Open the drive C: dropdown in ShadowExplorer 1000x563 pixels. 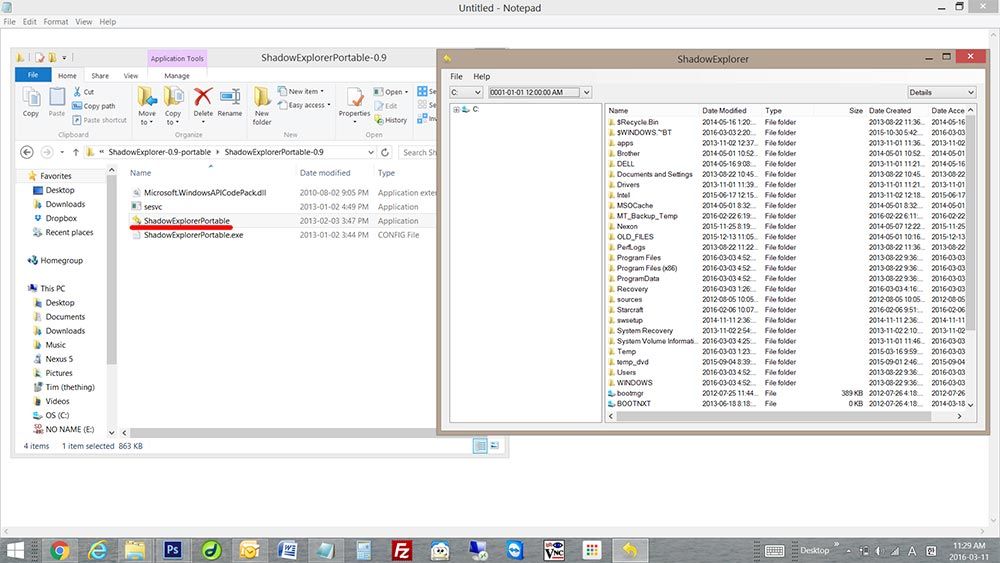(x=477, y=92)
